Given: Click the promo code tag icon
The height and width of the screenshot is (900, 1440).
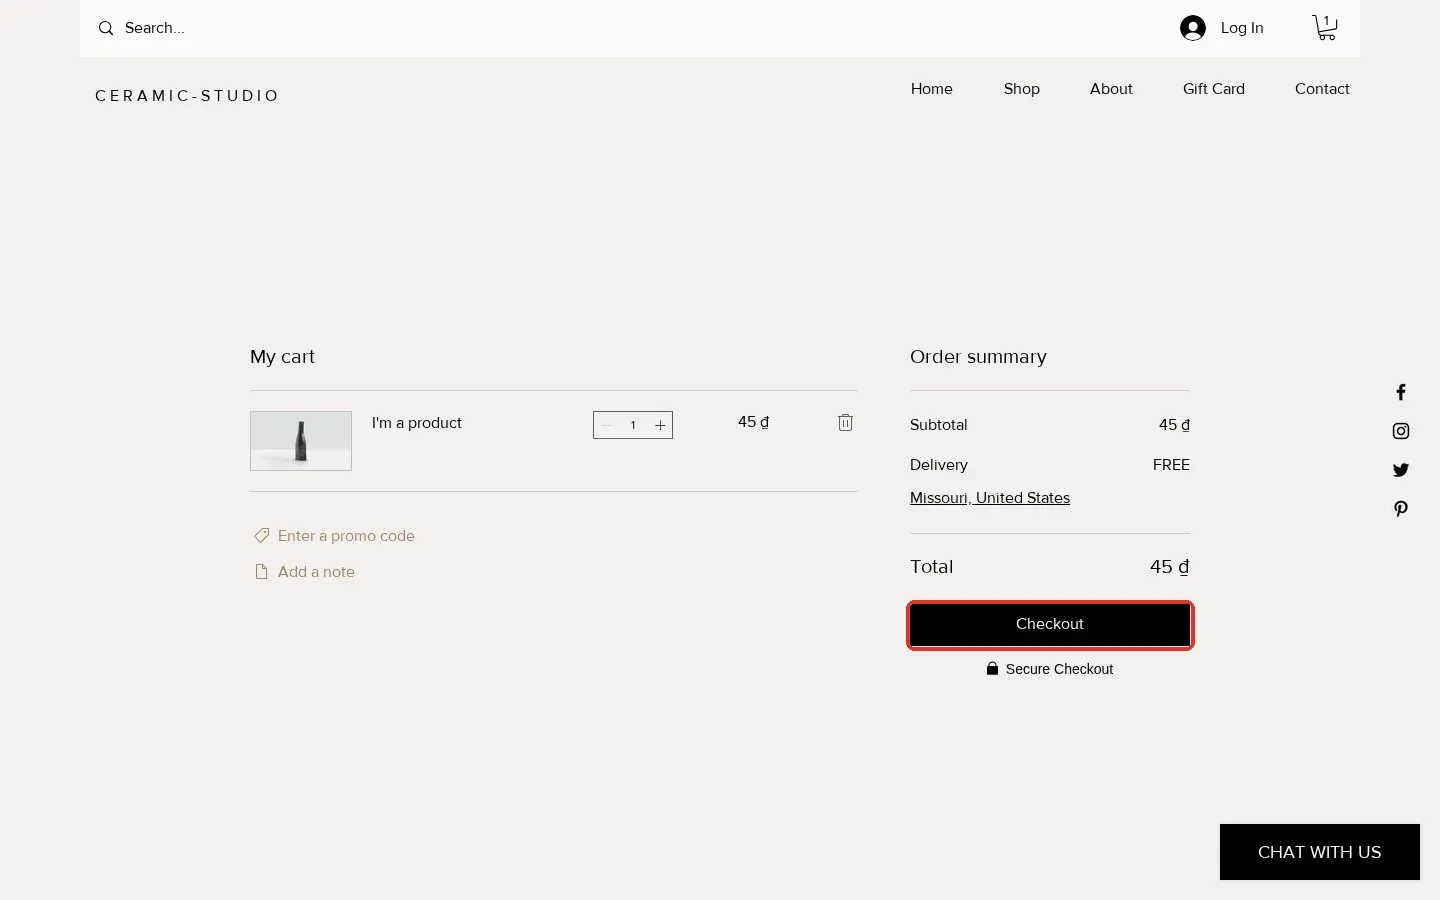Looking at the screenshot, I should (x=262, y=535).
